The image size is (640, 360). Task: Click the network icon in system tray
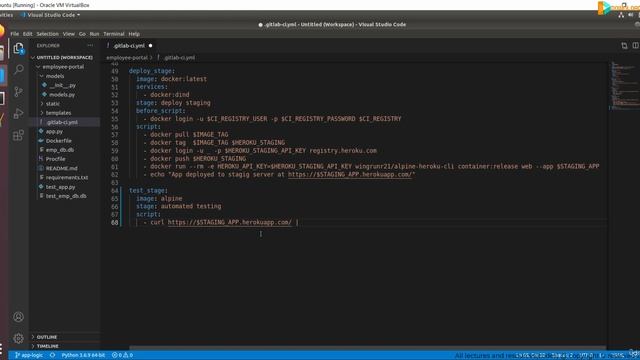click(621, 15)
